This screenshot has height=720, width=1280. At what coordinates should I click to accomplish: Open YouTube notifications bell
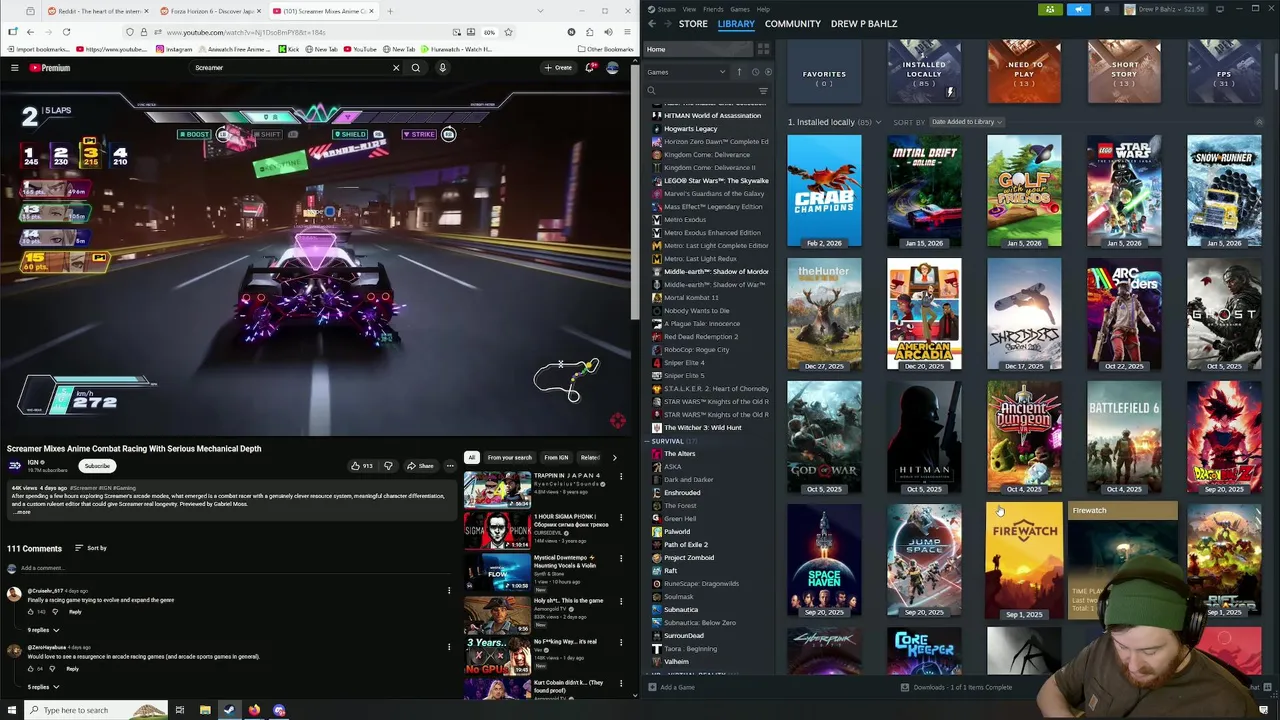click(x=590, y=68)
